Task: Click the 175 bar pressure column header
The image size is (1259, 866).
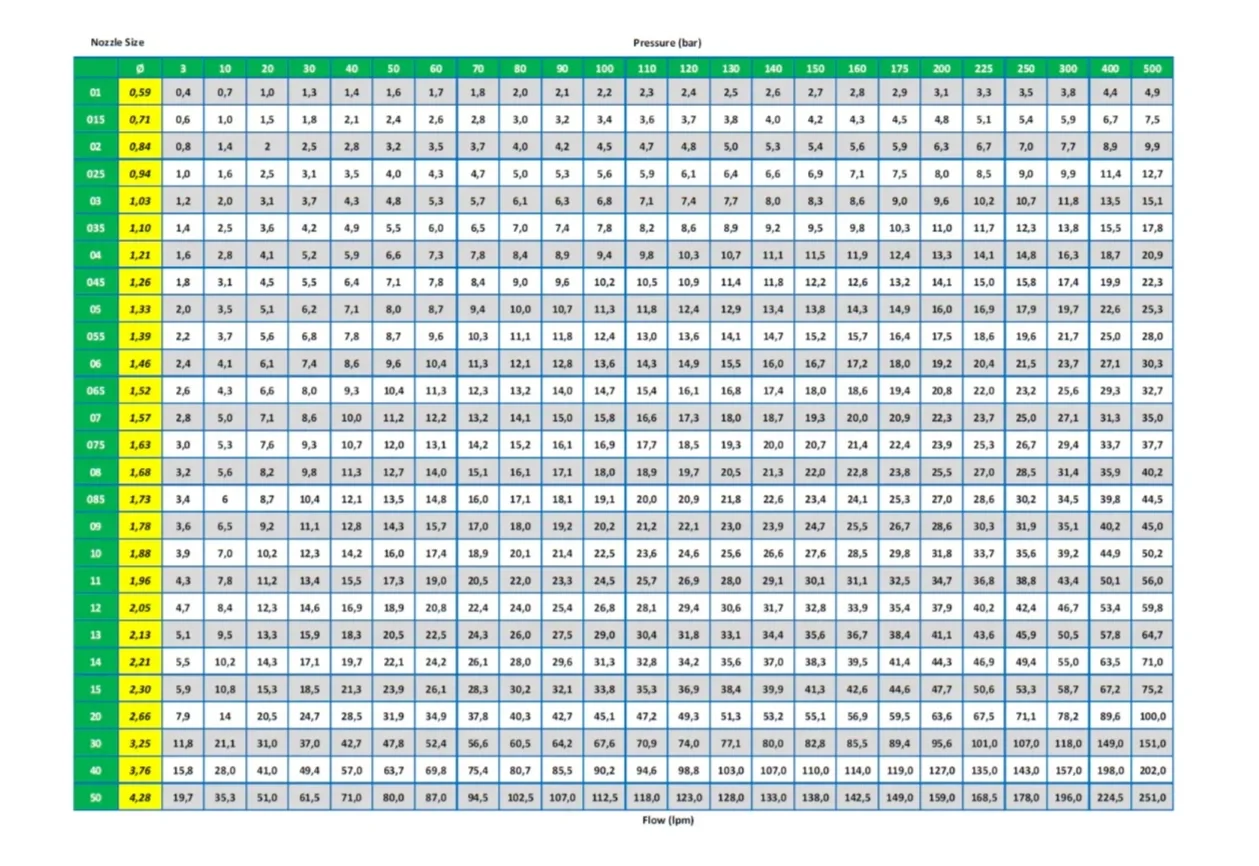Action: (x=899, y=69)
